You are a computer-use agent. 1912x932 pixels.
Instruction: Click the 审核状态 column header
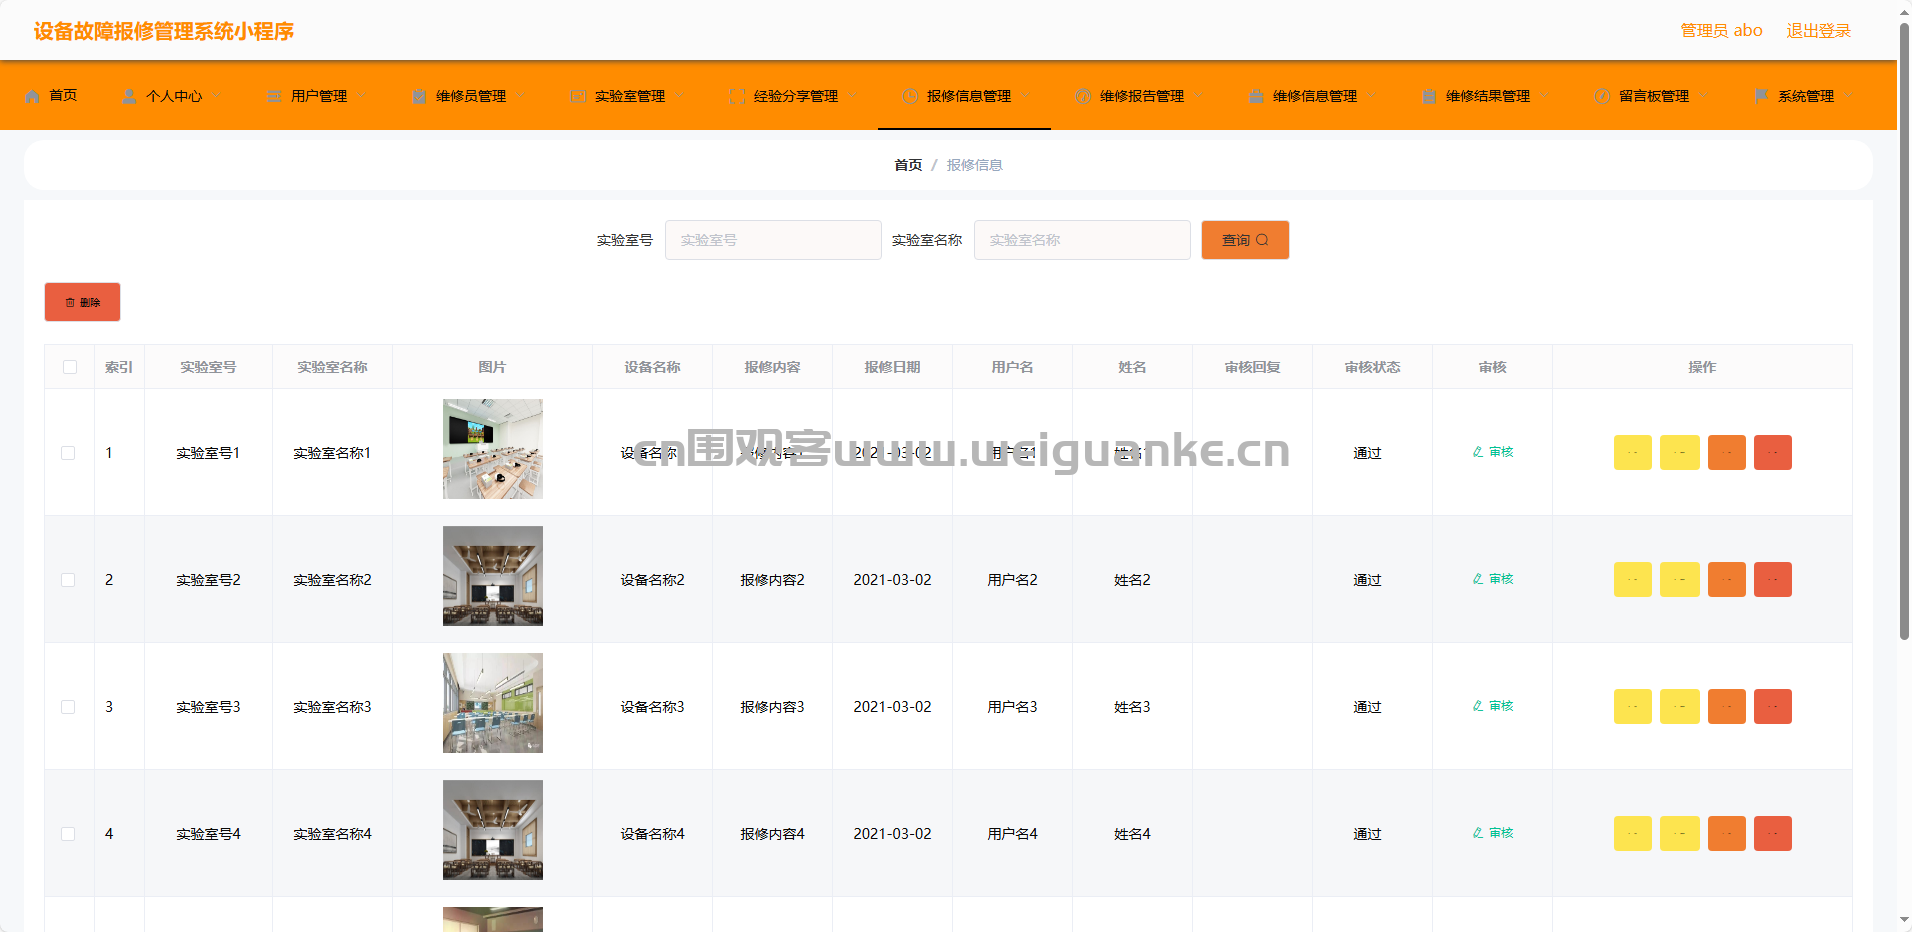pyautogui.click(x=1372, y=367)
